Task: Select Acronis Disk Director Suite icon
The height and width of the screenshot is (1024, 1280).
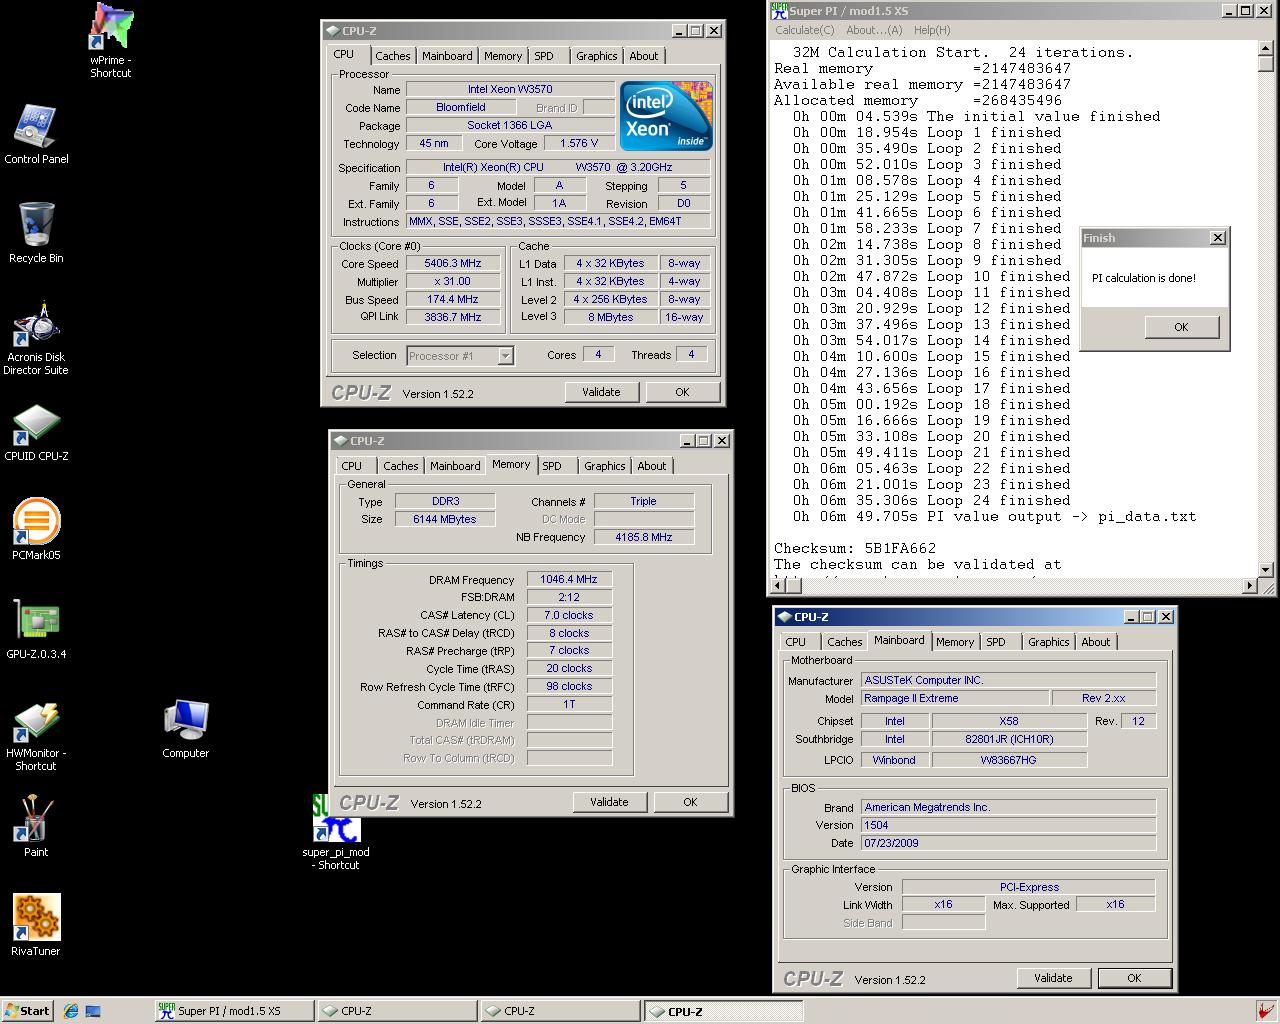Action: [36, 338]
